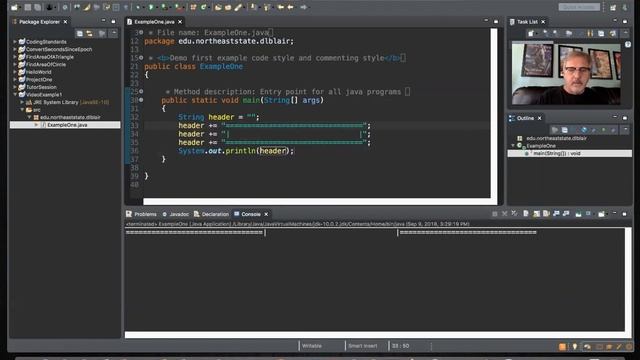Switch to the Javadoc tab

[x=176, y=214]
